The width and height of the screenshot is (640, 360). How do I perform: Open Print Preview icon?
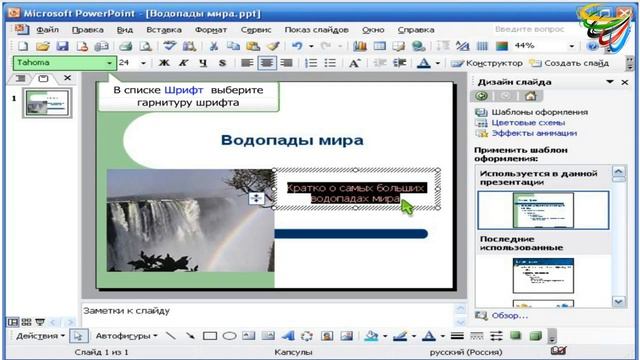coord(145,46)
